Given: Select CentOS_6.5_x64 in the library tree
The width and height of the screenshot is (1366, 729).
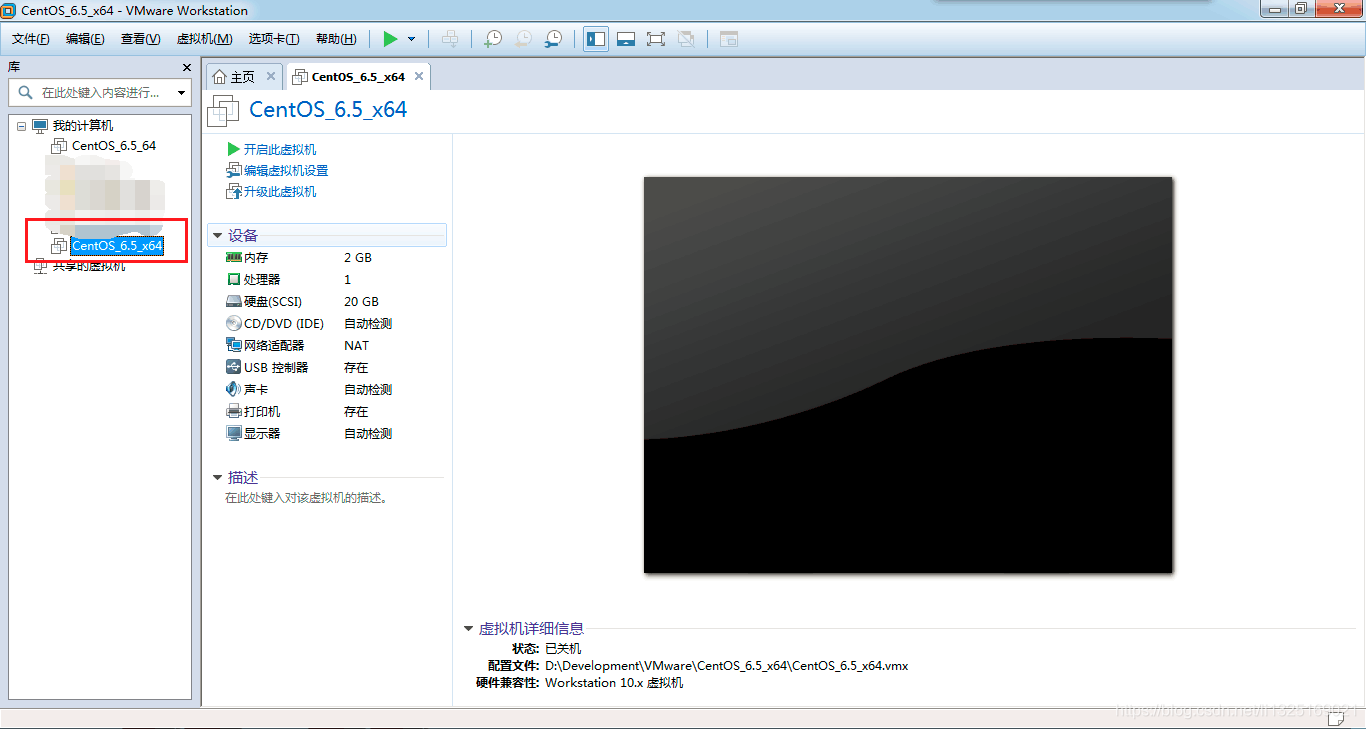Looking at the screenshot, I should coord(117,246).
